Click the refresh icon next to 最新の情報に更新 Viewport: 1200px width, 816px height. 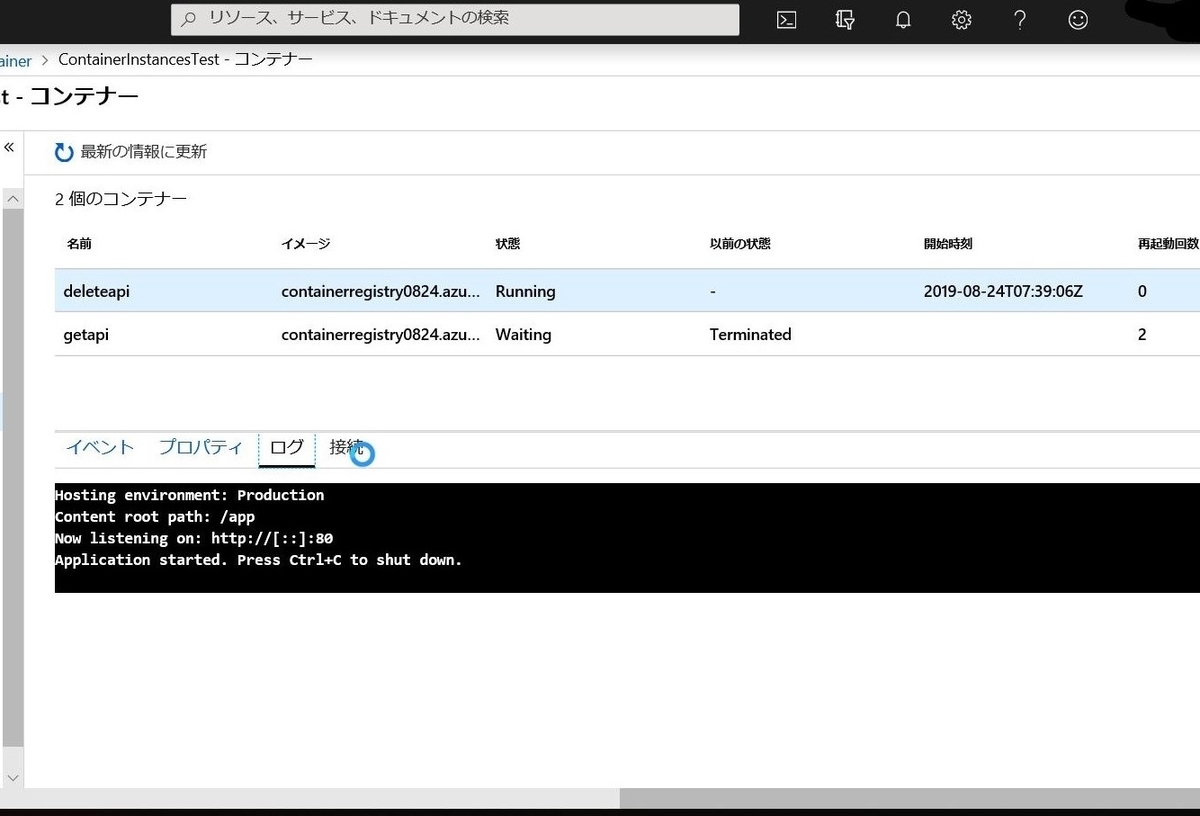(63, 151)
